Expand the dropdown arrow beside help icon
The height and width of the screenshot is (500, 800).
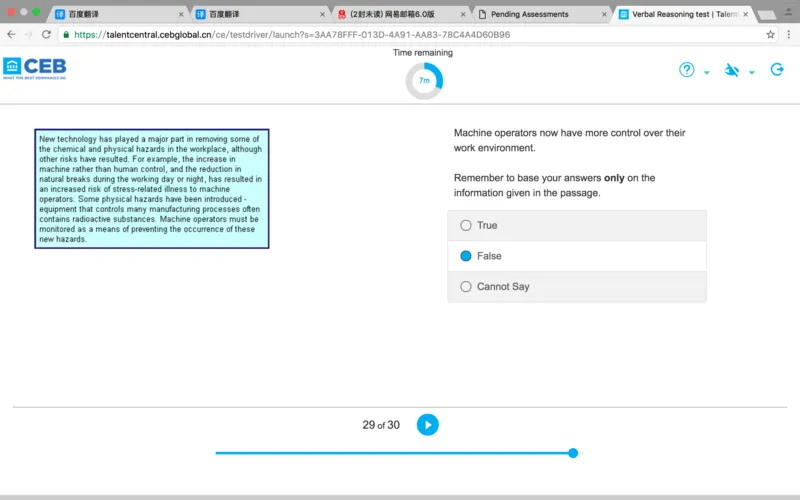(707, 73)
